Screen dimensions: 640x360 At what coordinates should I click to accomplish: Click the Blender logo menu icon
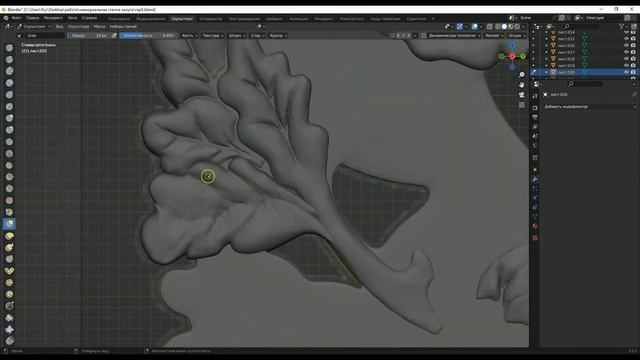tap(6, 18)
